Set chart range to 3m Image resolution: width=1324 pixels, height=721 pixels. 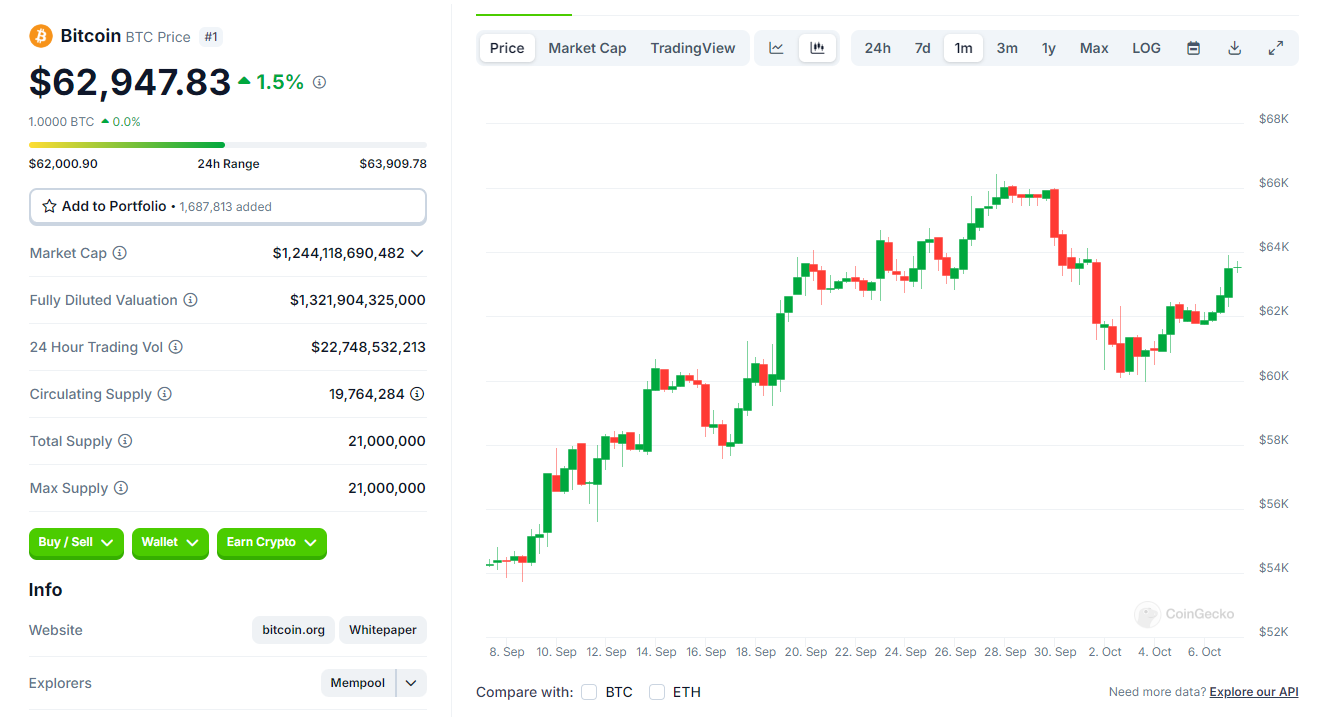1007,48
